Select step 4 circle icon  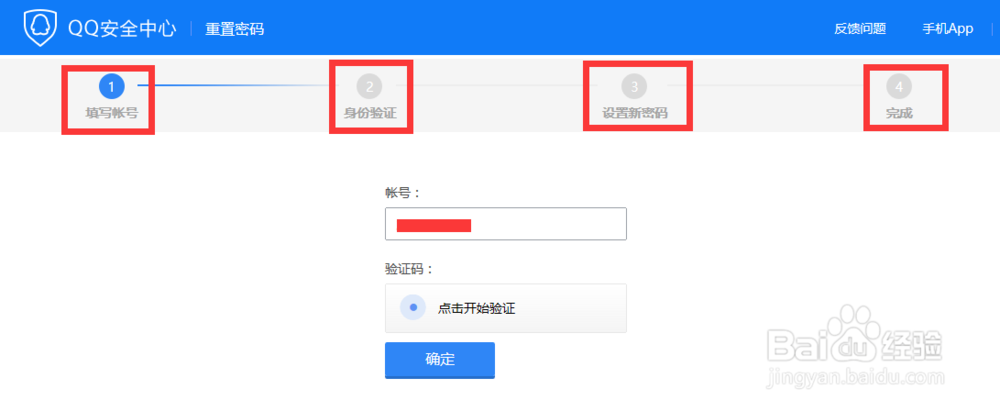point(899,87)
